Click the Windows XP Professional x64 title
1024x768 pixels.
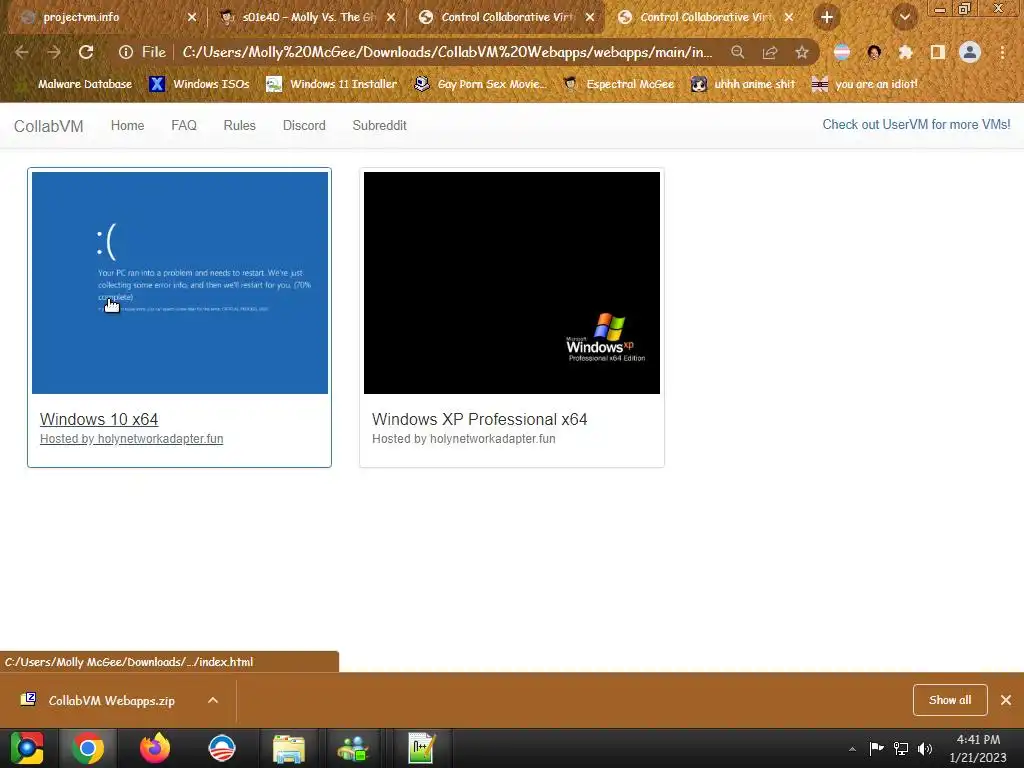click(x=479, y=419)
